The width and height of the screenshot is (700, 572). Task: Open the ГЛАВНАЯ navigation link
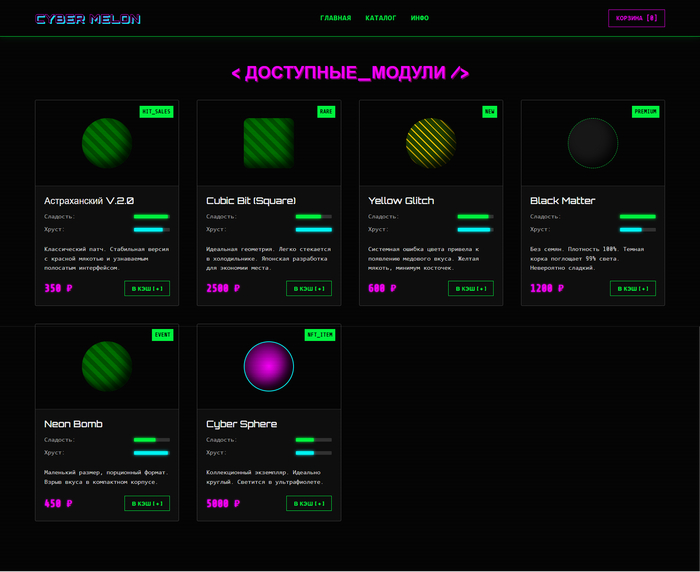[335, 18]
